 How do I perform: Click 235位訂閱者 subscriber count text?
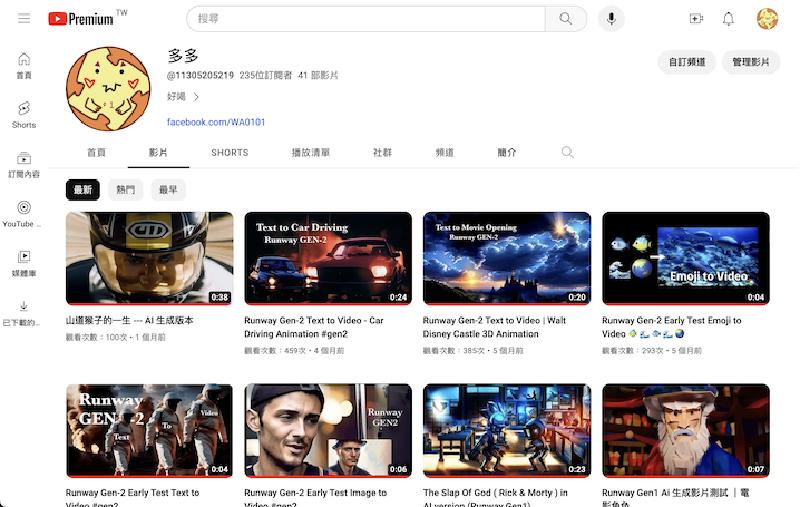coord(266,75)
